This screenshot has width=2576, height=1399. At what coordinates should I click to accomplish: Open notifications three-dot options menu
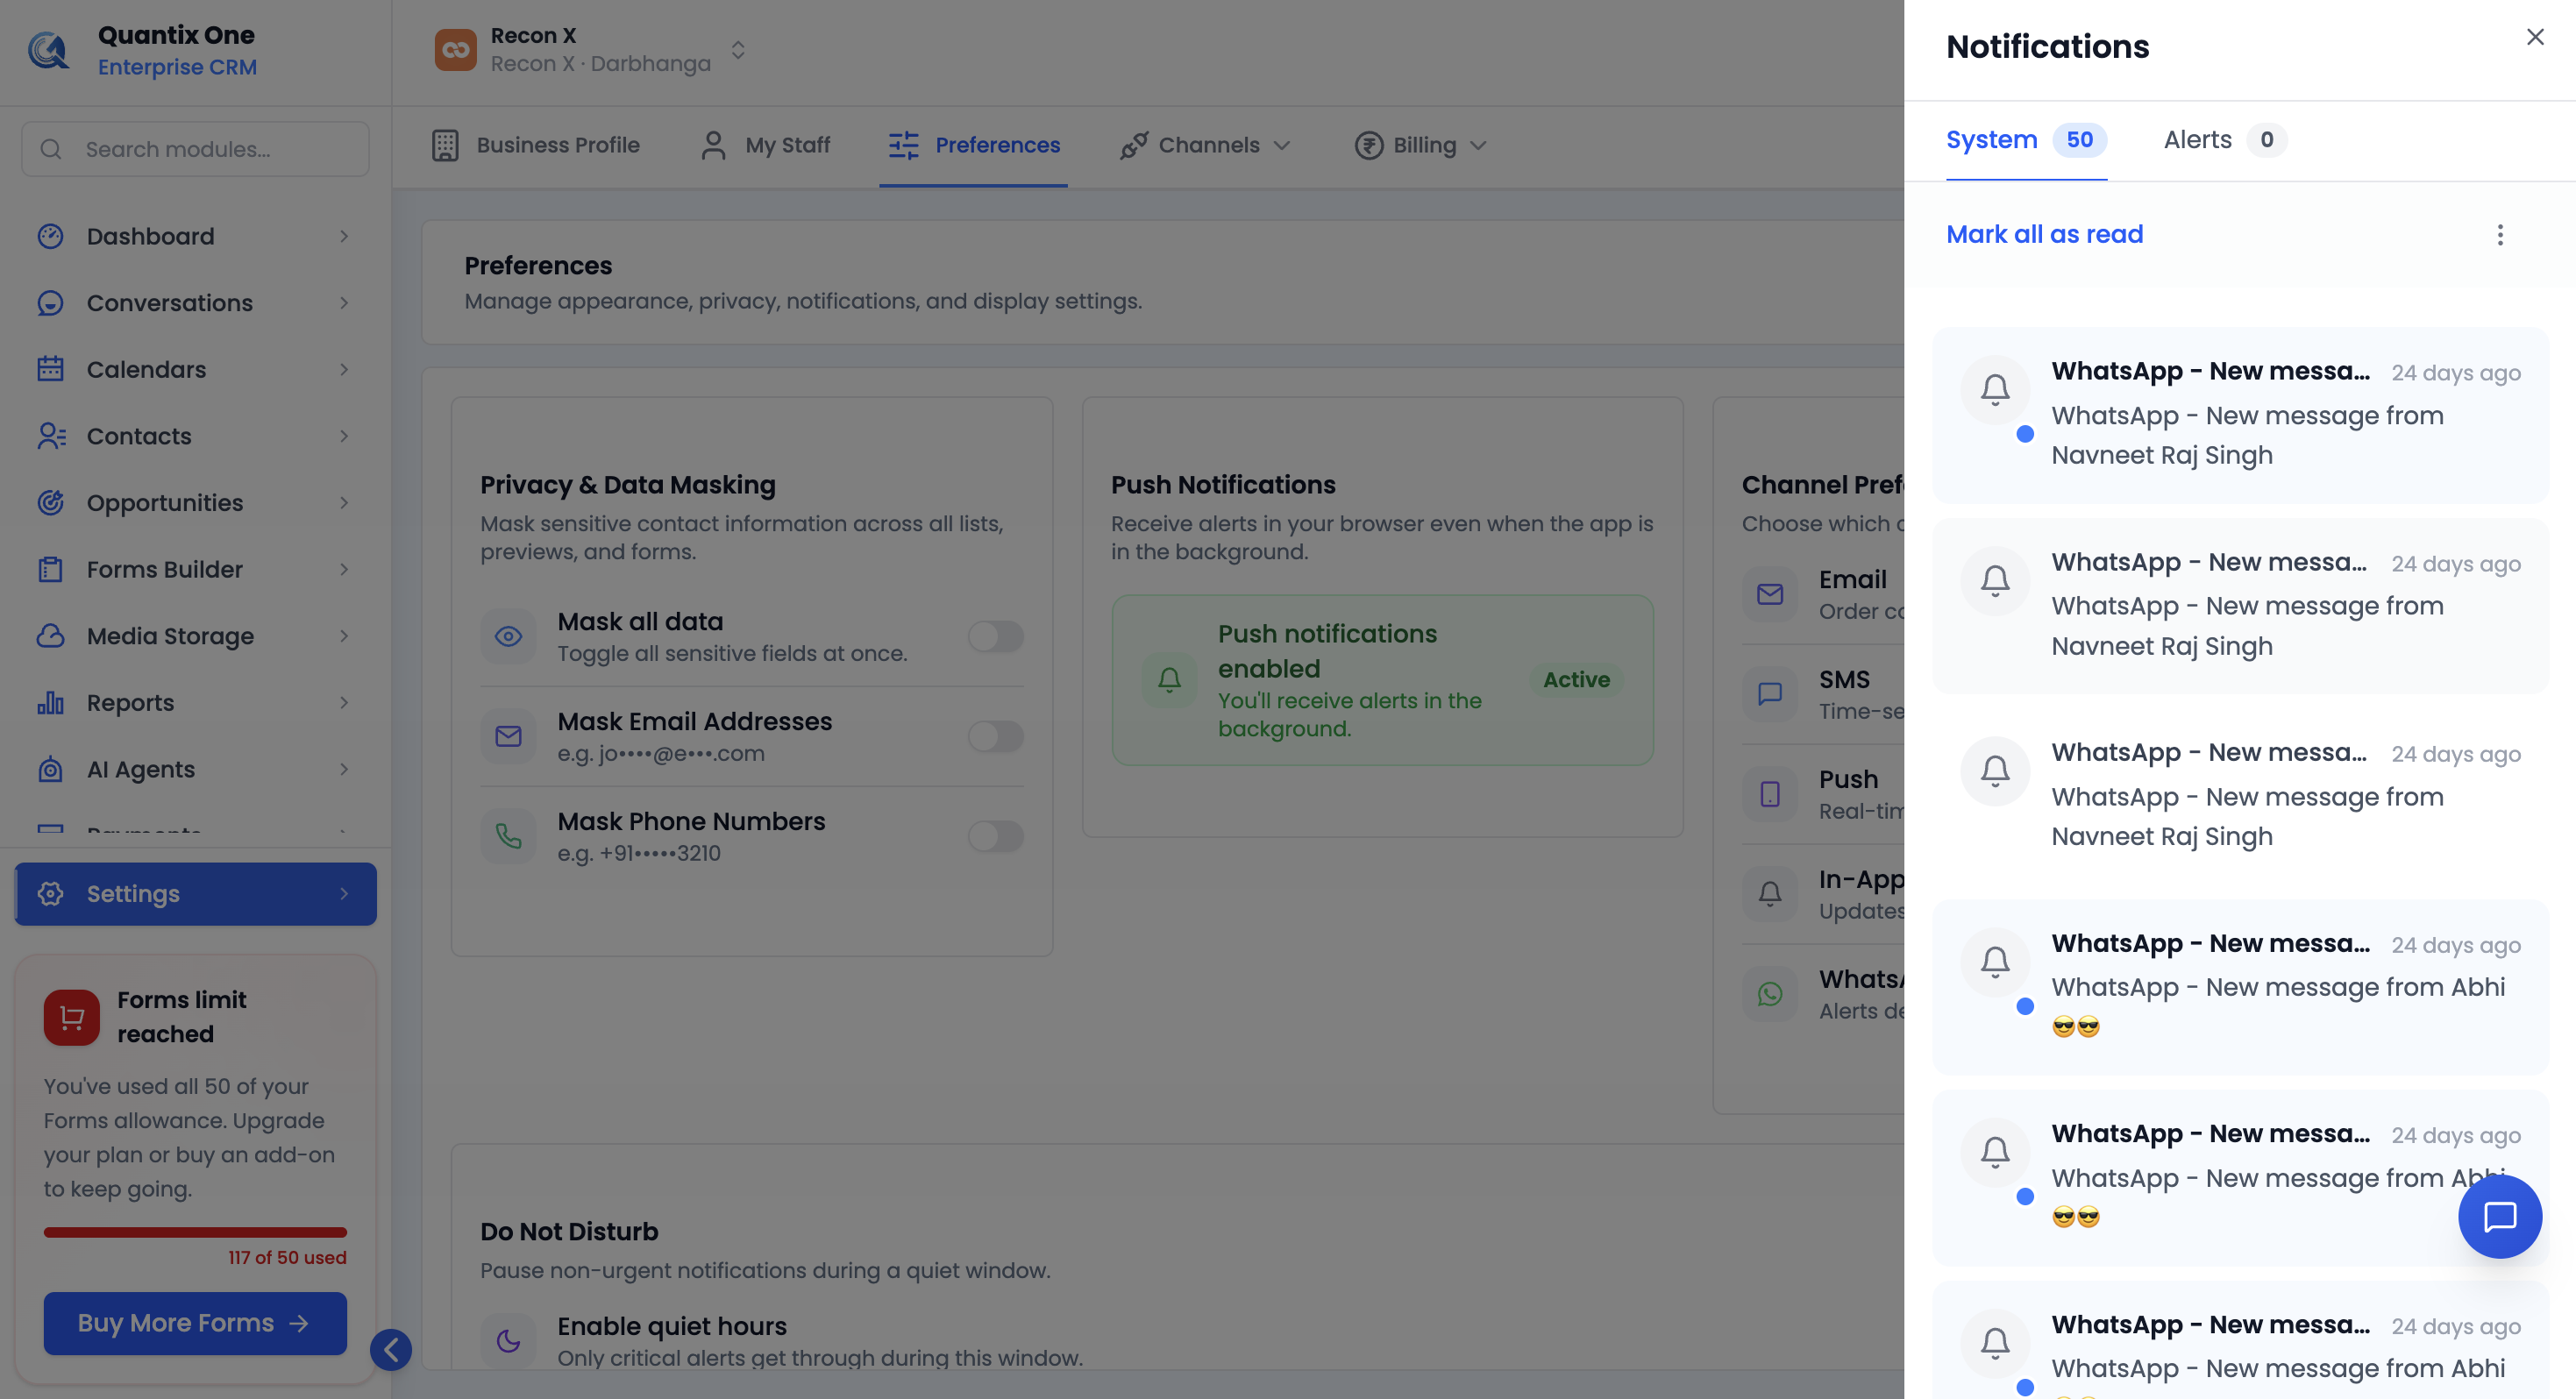(x=2500, y=235)
